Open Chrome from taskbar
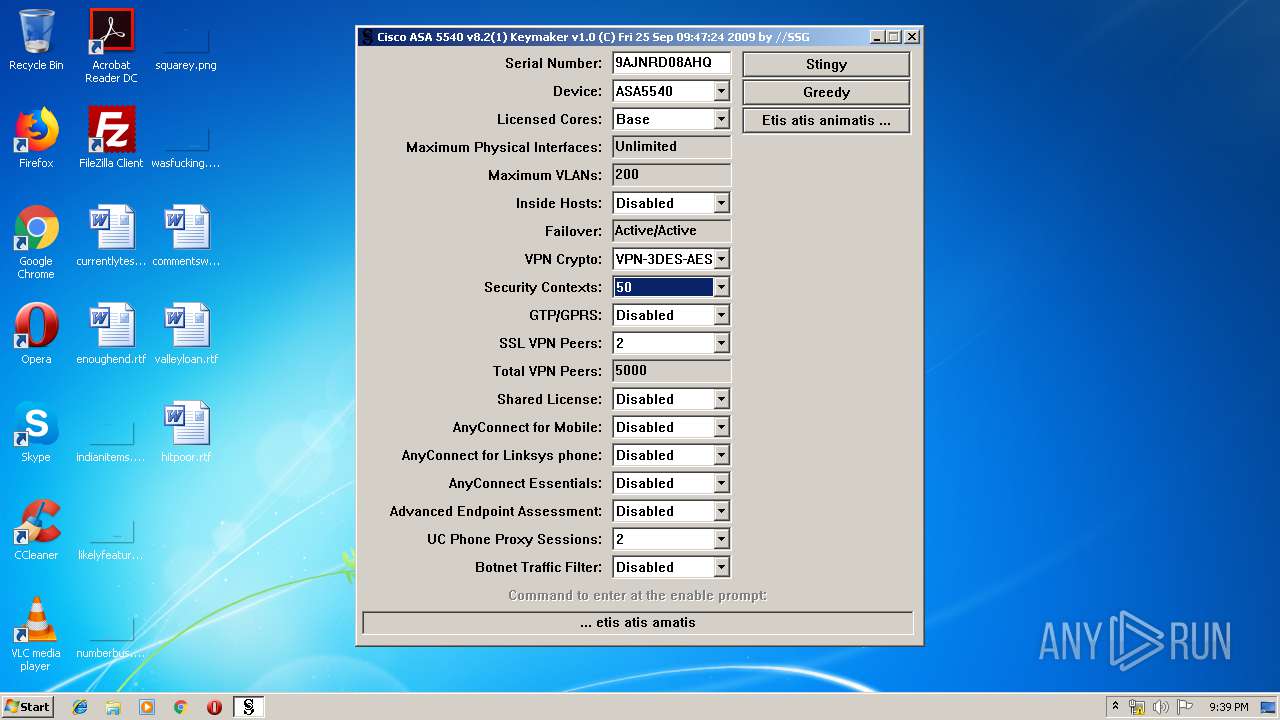The image size is (1280, 720). click(181, 707)
